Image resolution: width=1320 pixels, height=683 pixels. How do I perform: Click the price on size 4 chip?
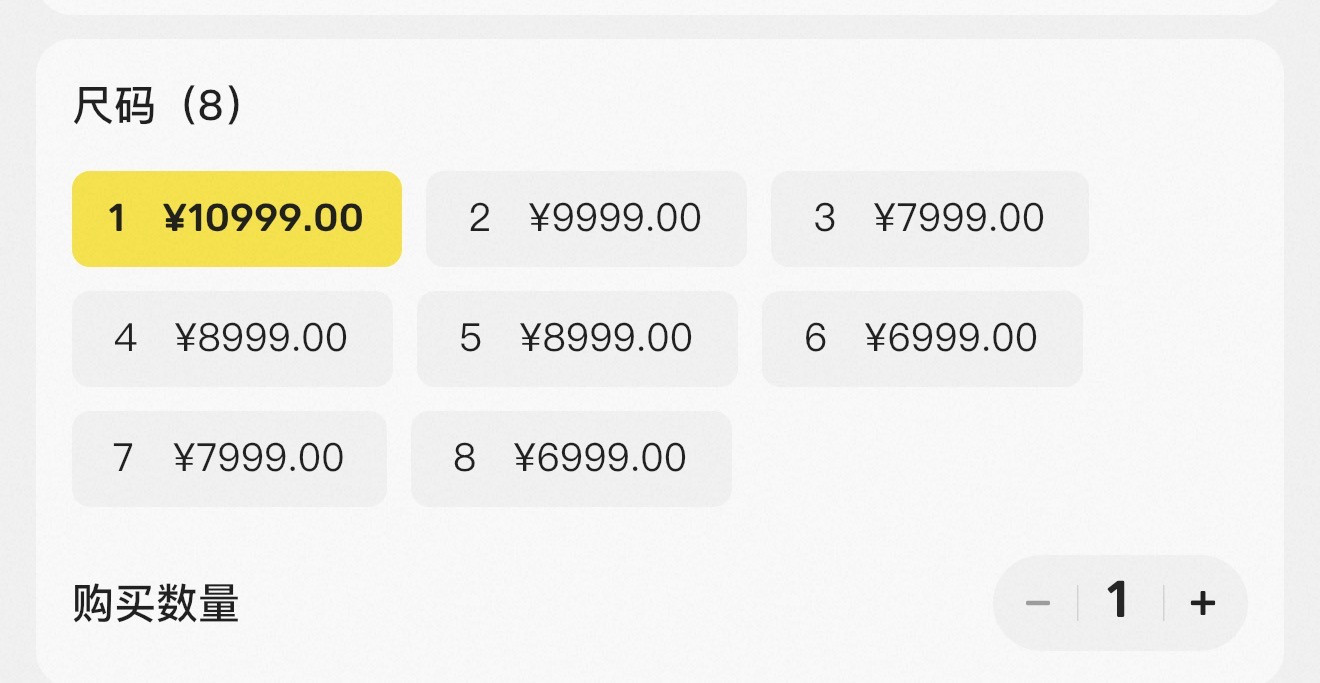[261, 338]
